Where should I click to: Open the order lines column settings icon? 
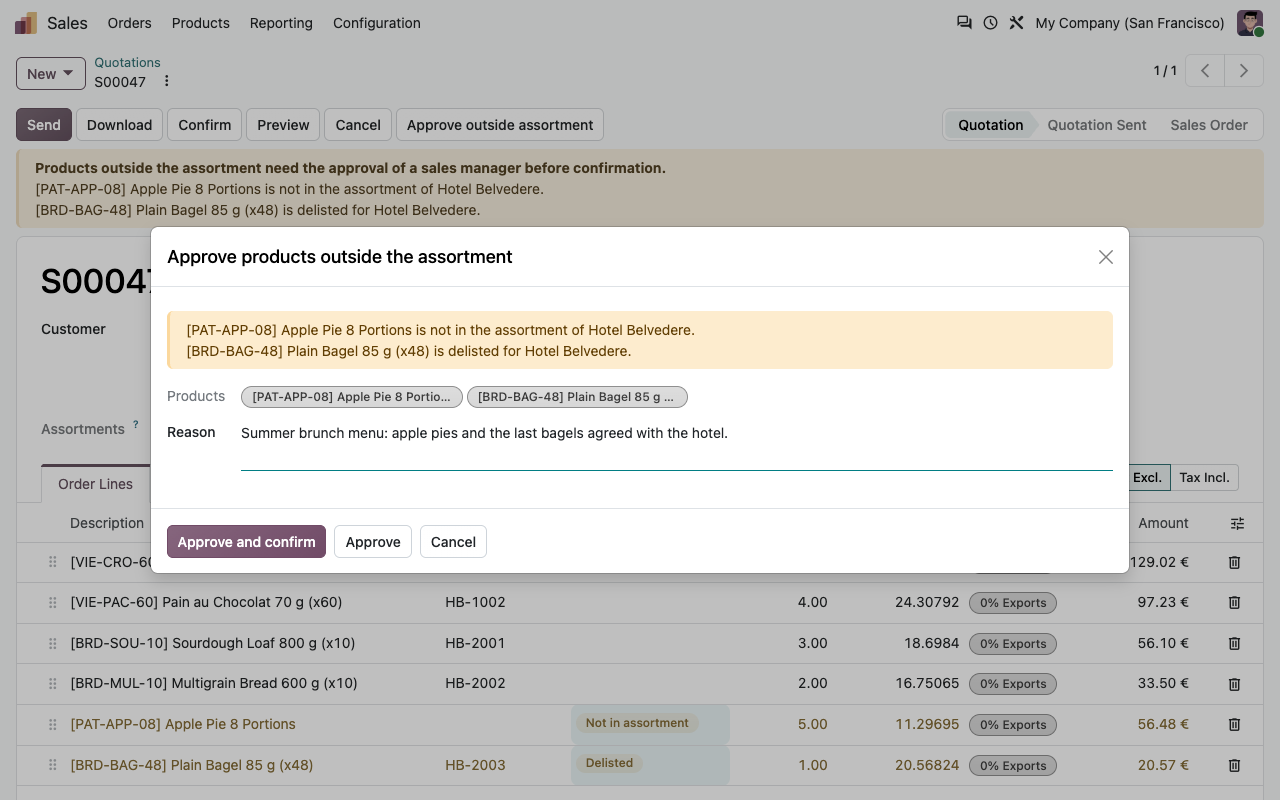click(1238, 523)
